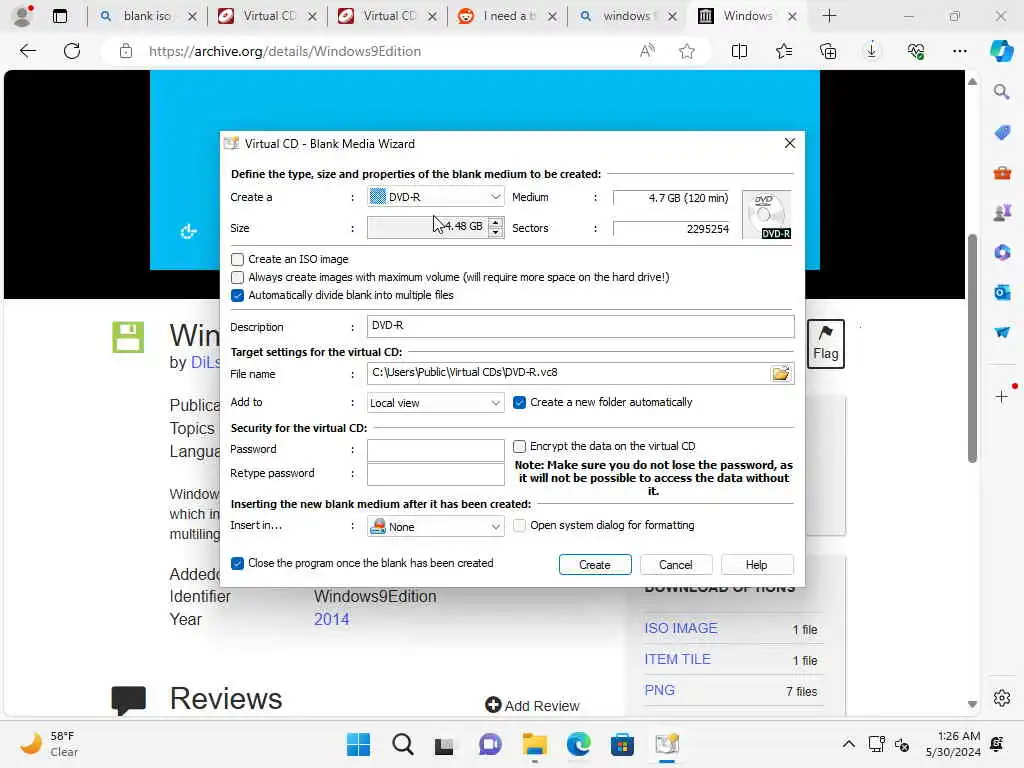Switch to the first Virtual CD tab

pos(267,16)
